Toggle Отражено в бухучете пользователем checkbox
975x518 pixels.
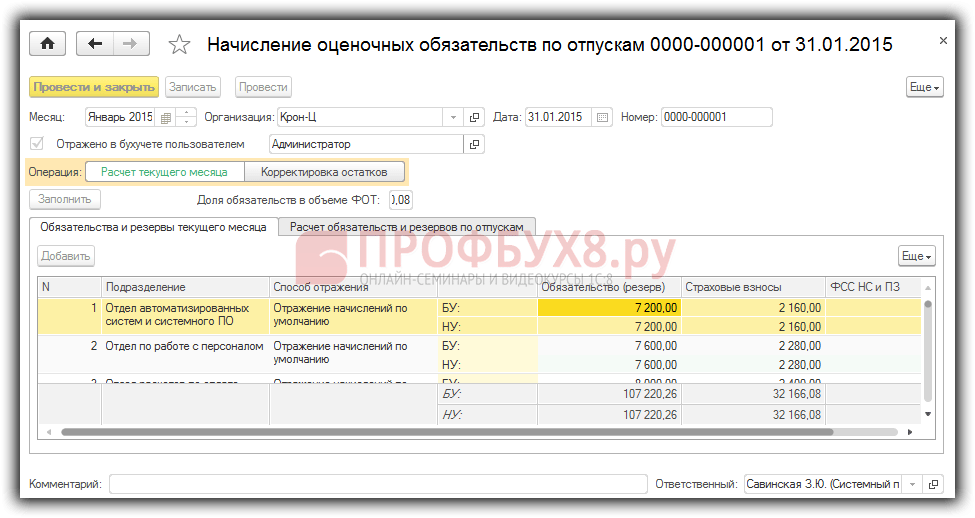coord(37,144)
